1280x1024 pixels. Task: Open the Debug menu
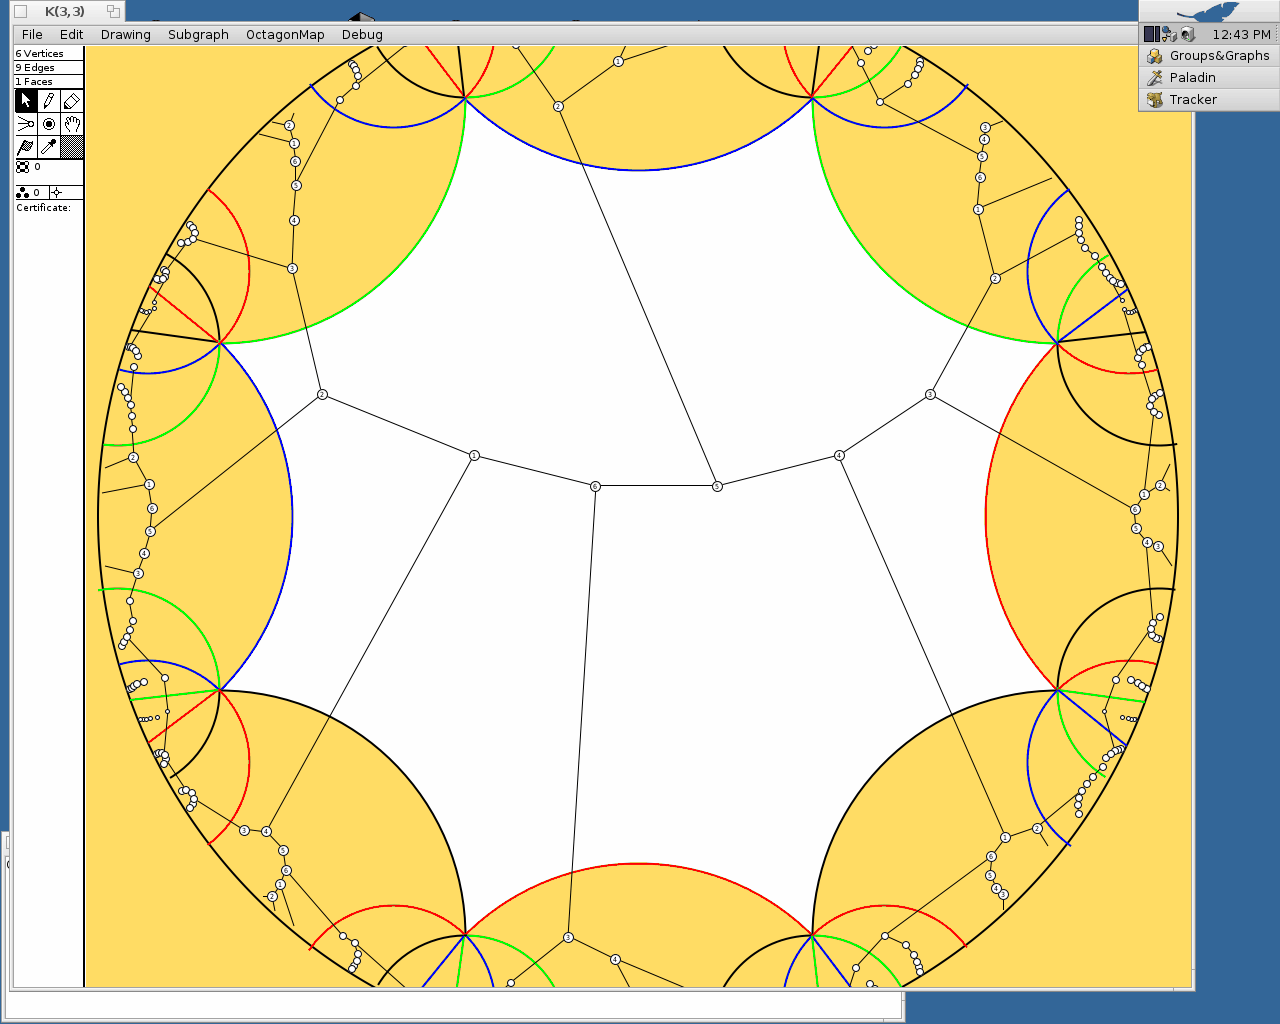pos(361,34)
